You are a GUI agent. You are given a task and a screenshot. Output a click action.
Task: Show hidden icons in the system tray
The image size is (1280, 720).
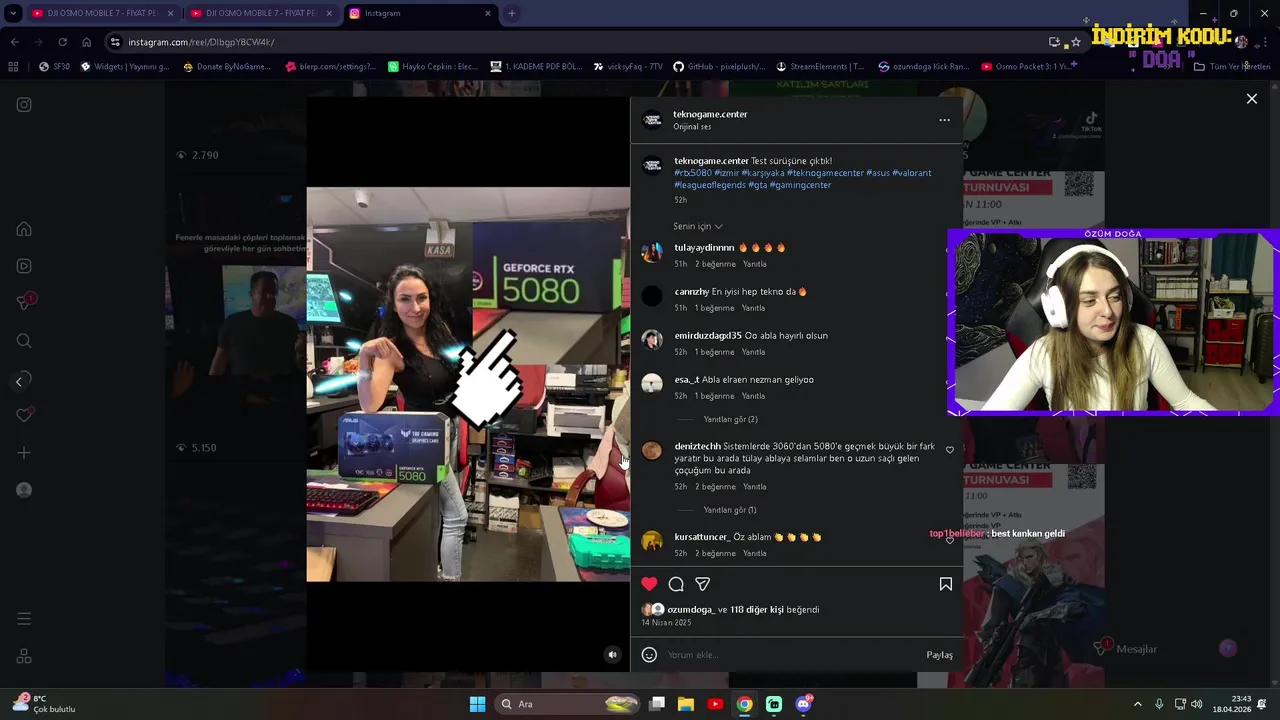1137,704
